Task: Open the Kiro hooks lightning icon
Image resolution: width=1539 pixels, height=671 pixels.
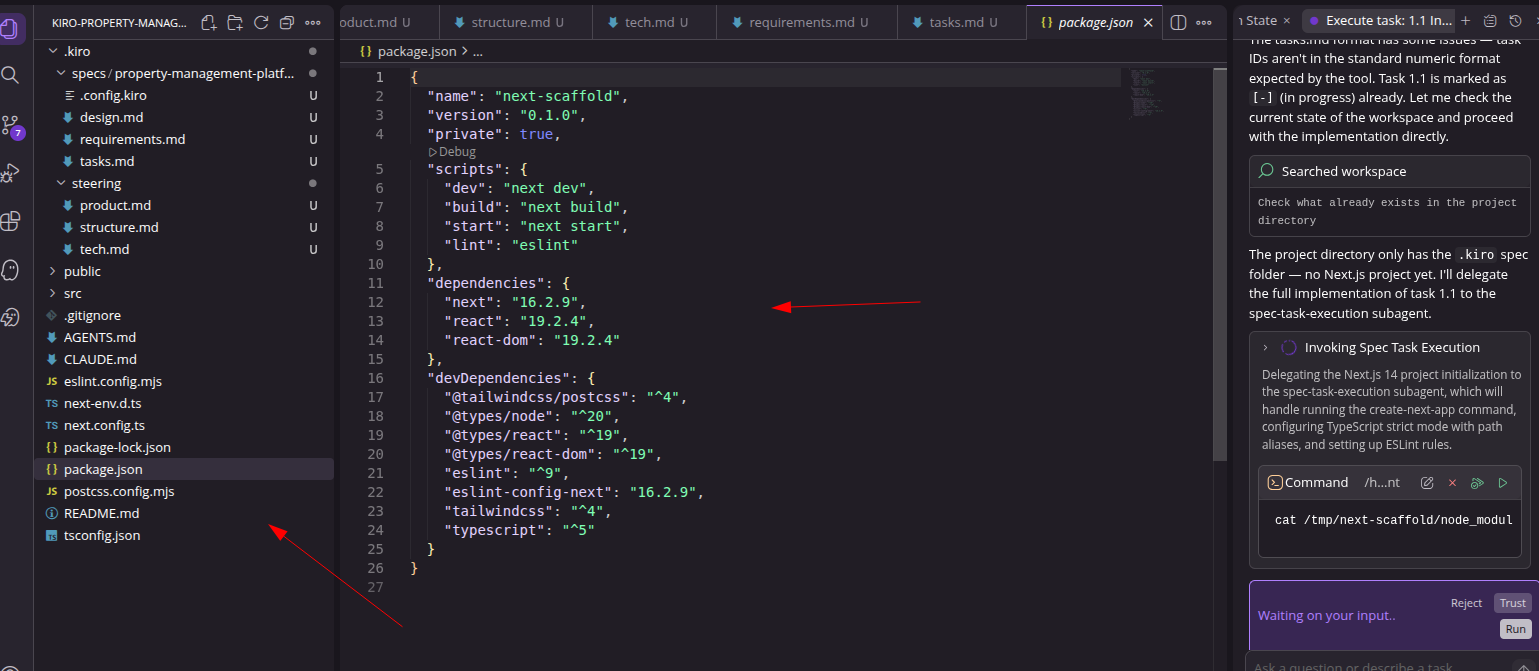Action: [x=11, y=317]
